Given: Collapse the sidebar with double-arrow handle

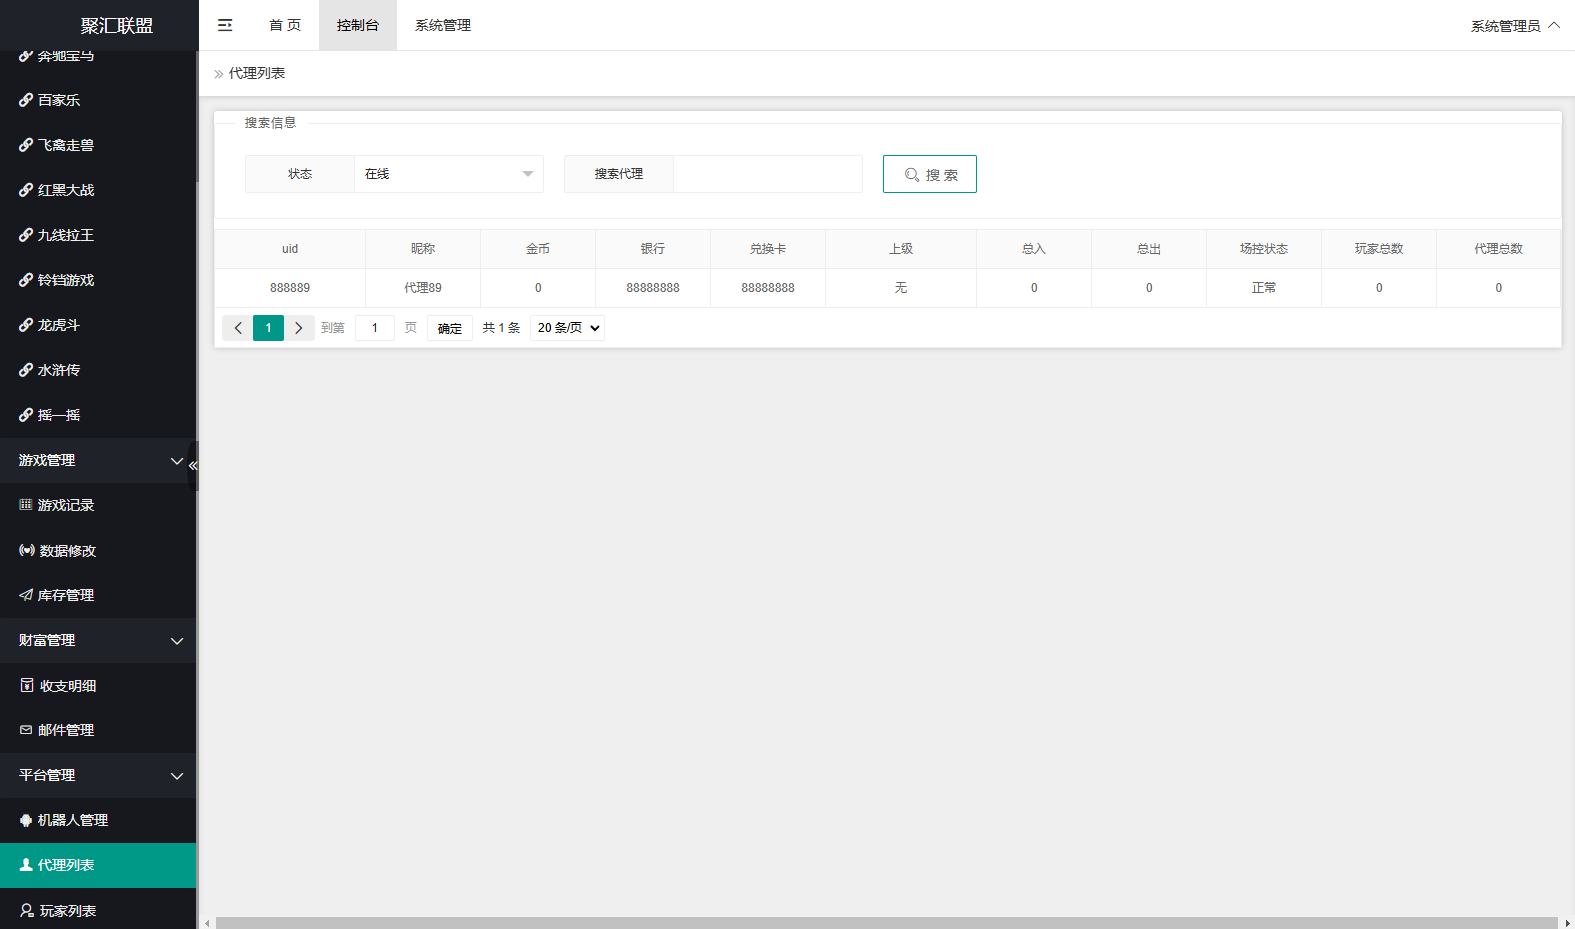Looking at the screenshot, I should click(x=193, y=466).
